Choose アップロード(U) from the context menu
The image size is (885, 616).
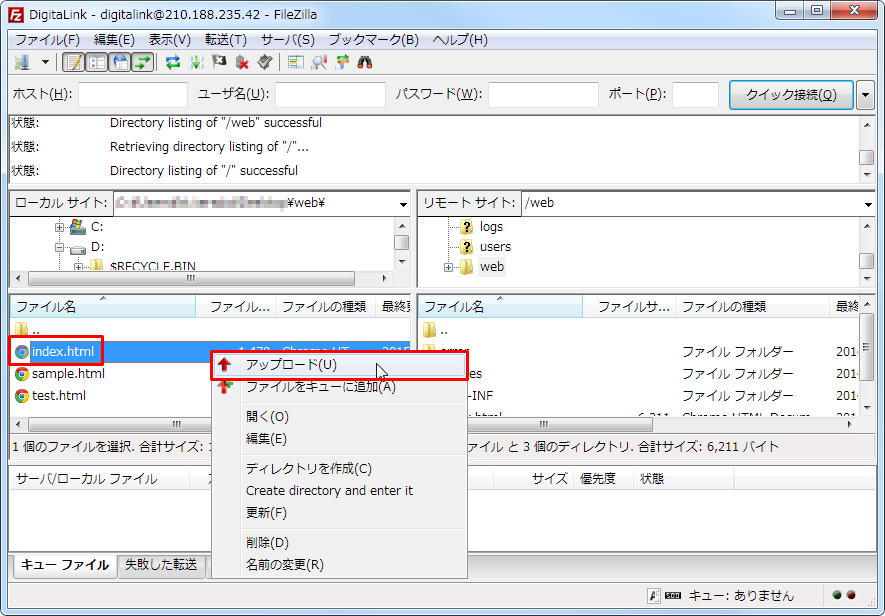[339, 365]
